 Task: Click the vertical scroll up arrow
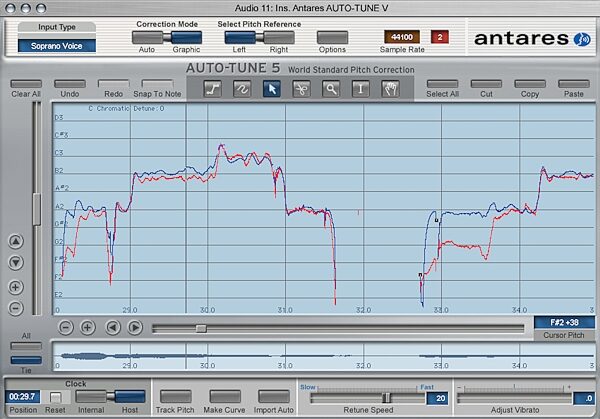click(x=16, y=241)
